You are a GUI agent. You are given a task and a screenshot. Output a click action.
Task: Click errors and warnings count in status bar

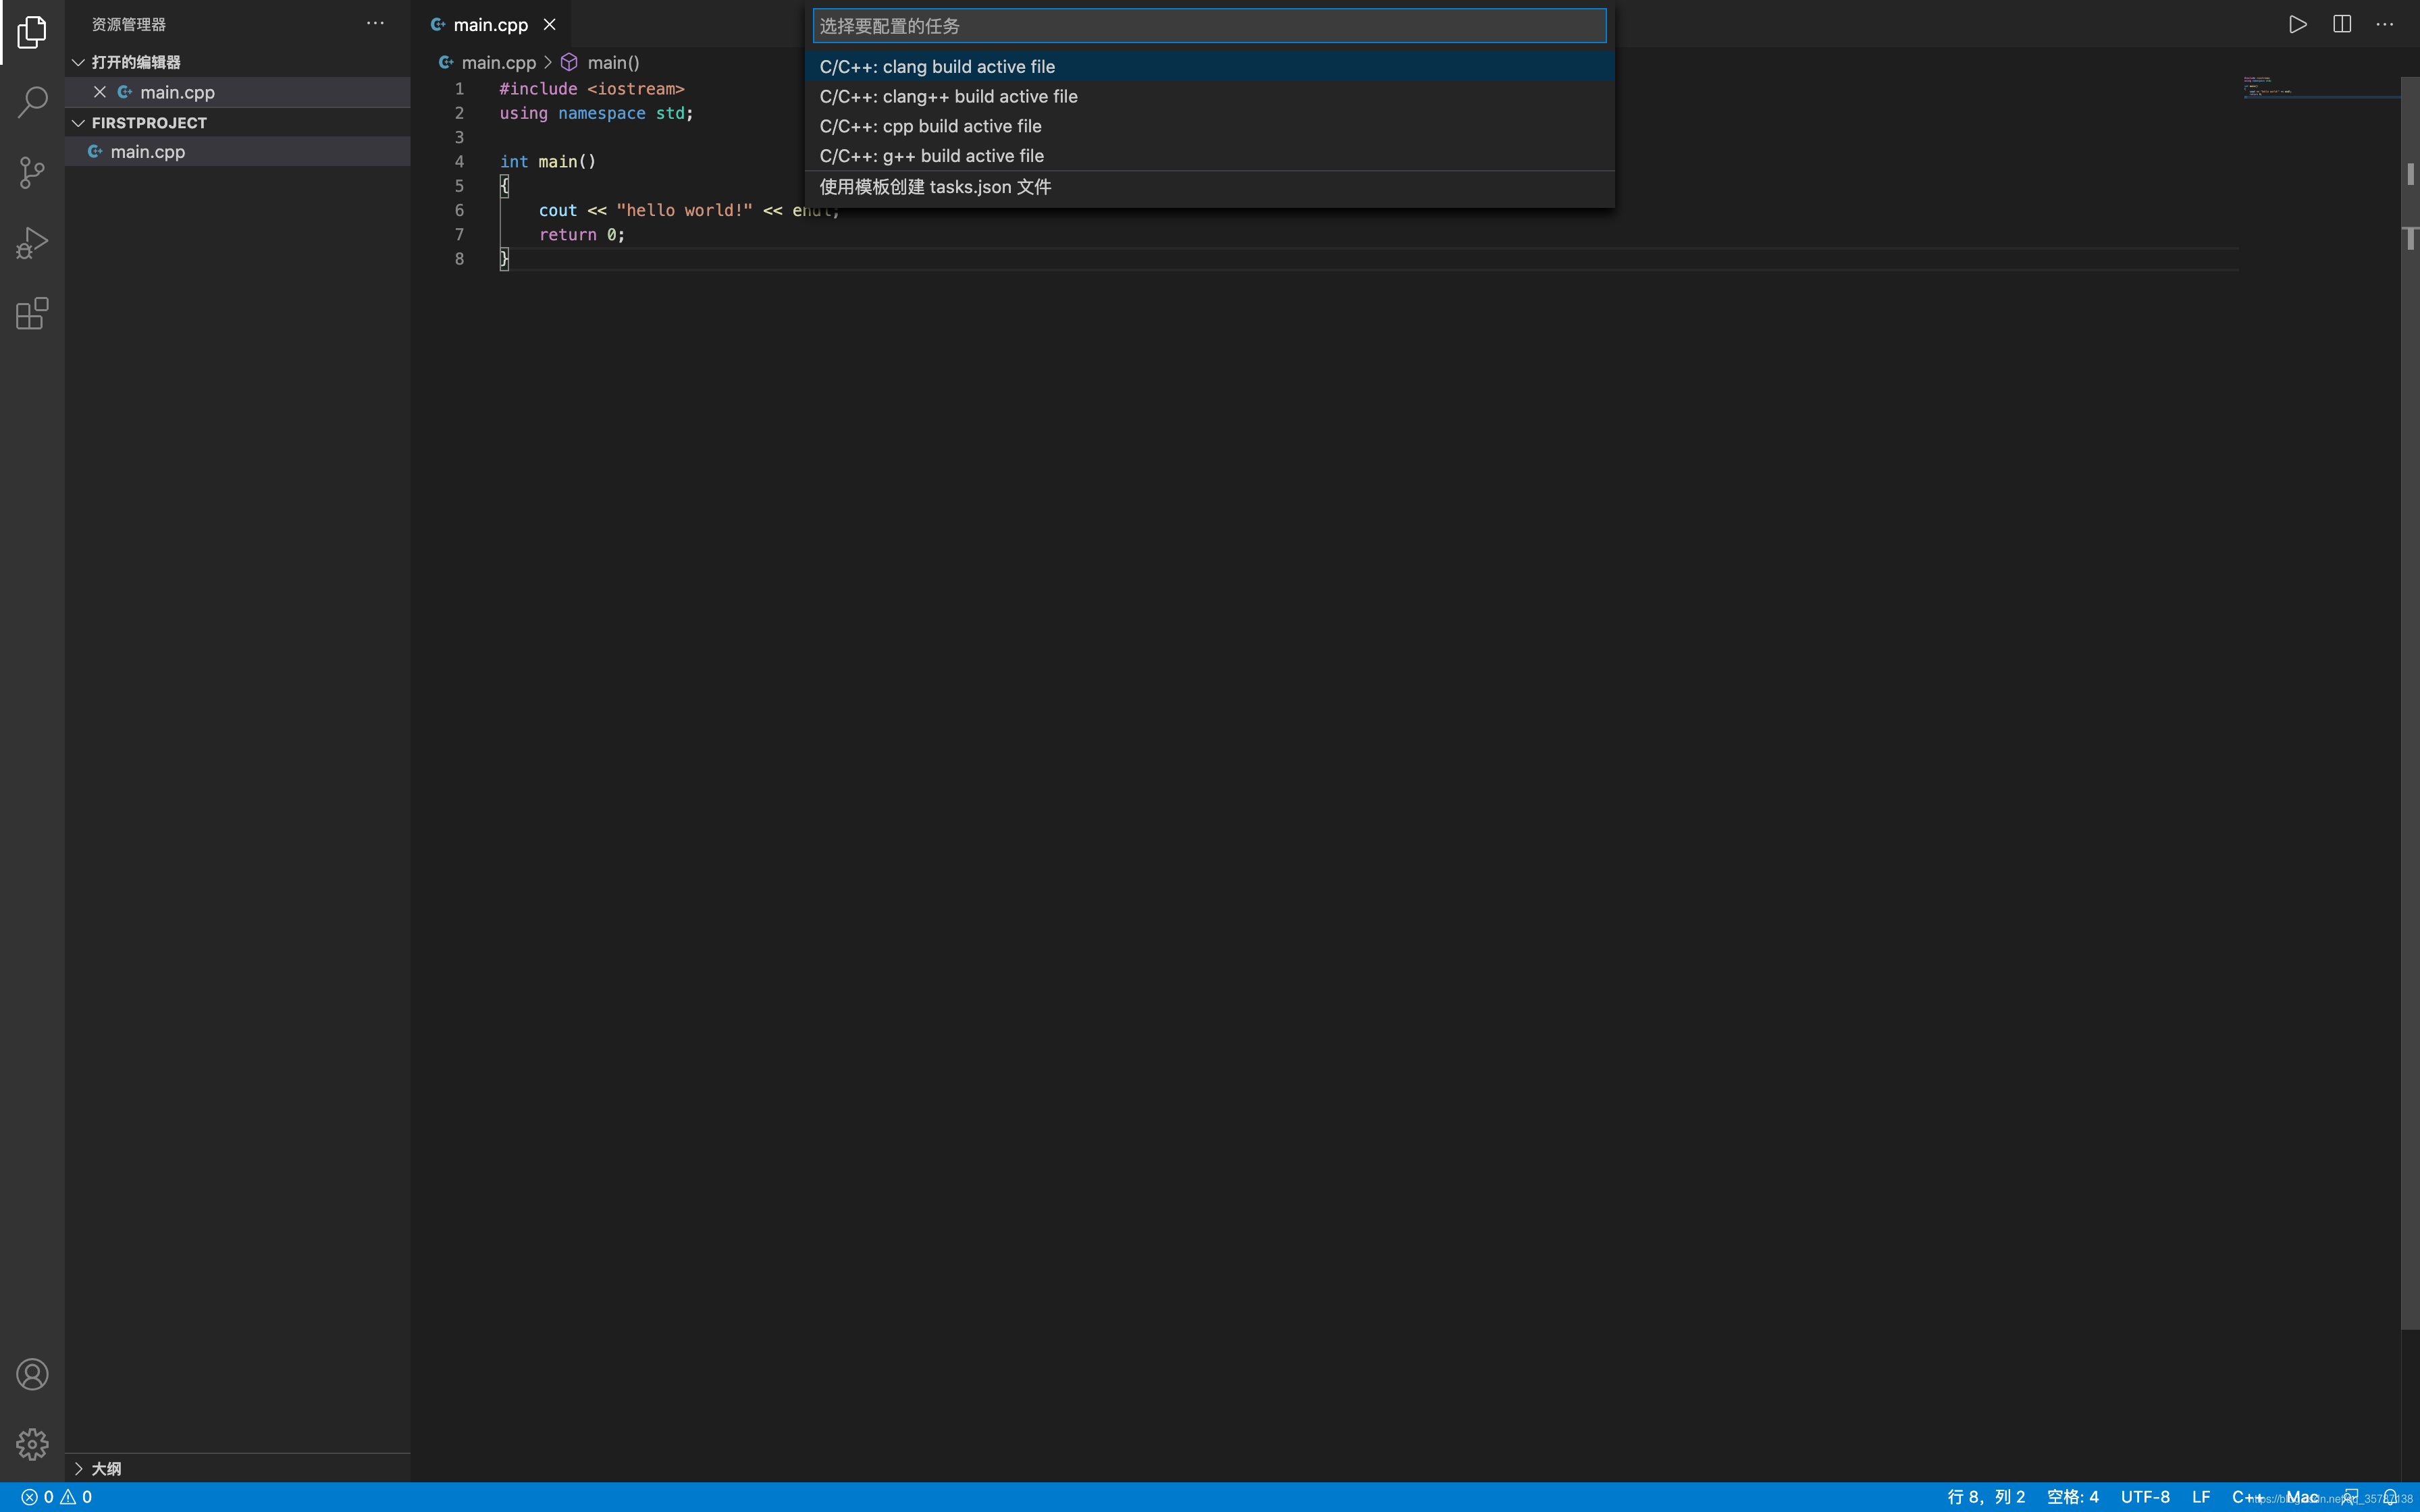[57, 1497]
